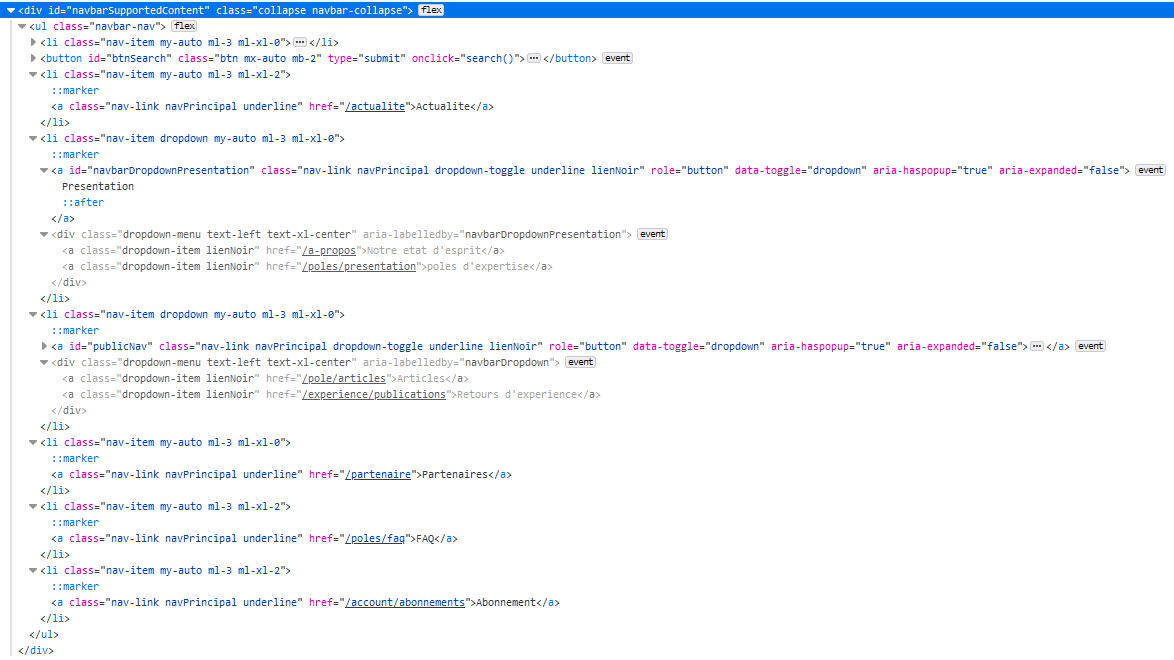
Task: Click the event badge on btnSearch button
Action: click(617, 58)
